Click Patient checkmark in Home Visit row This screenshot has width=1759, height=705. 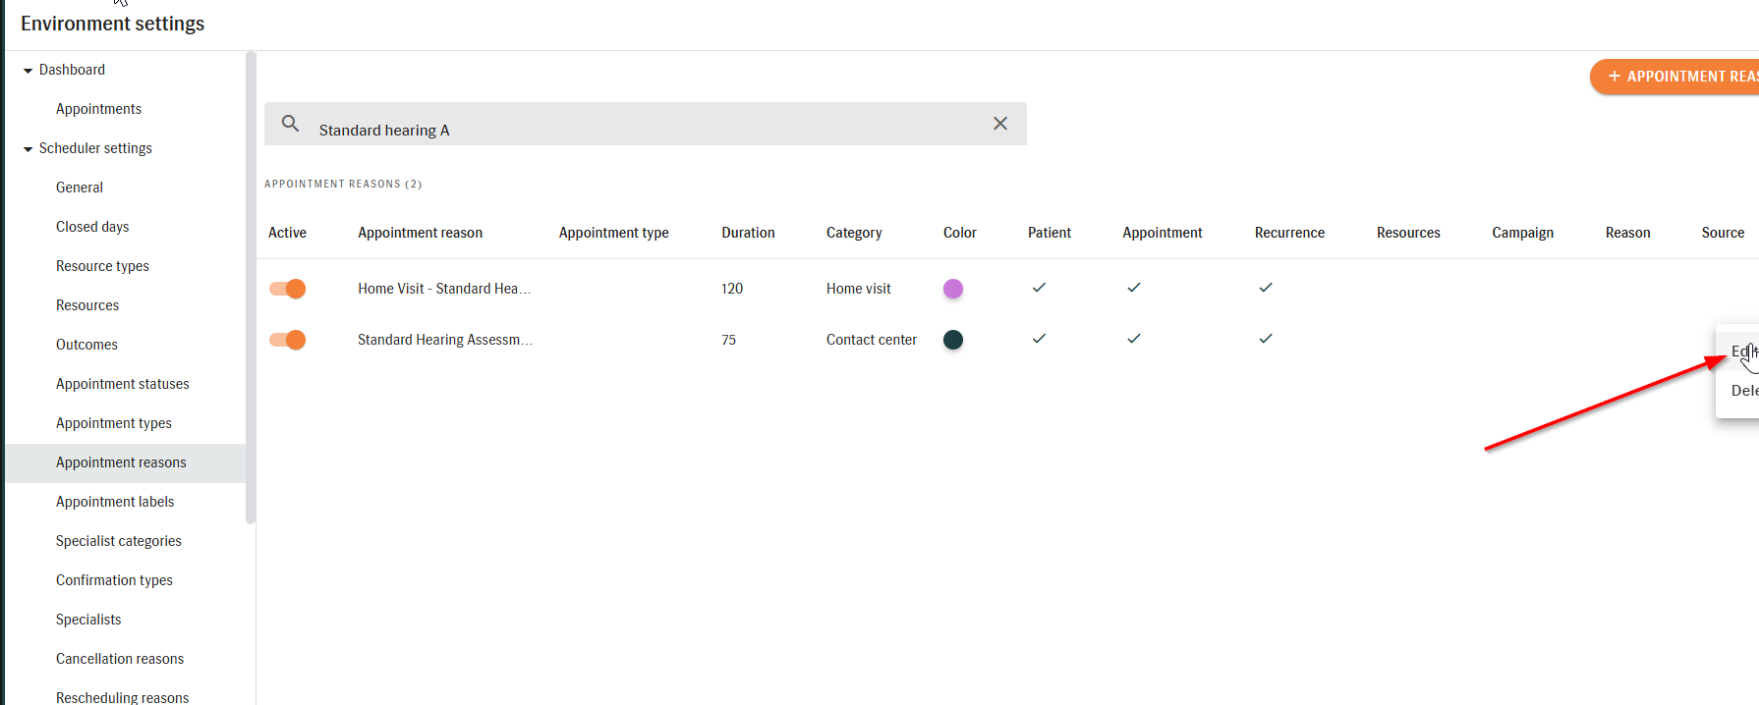1039,288
